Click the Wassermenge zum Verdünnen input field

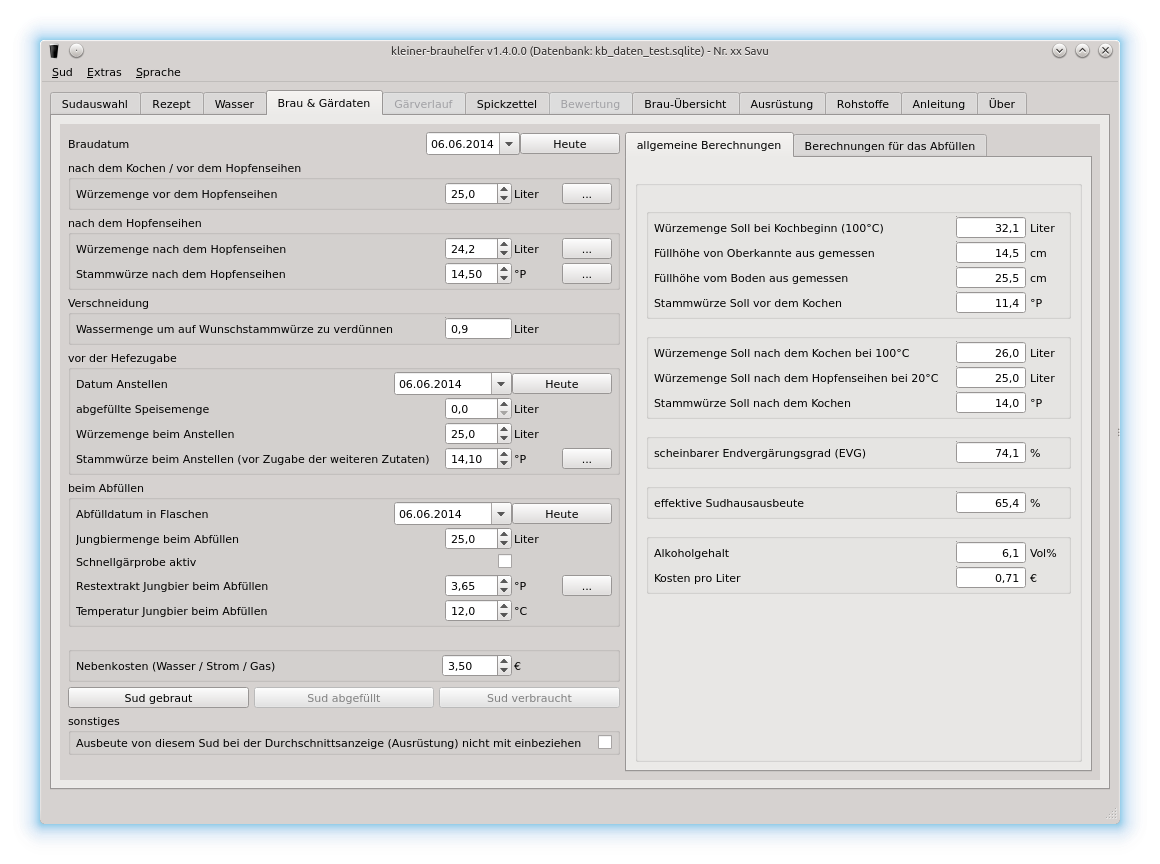click(x=477, y=329)
